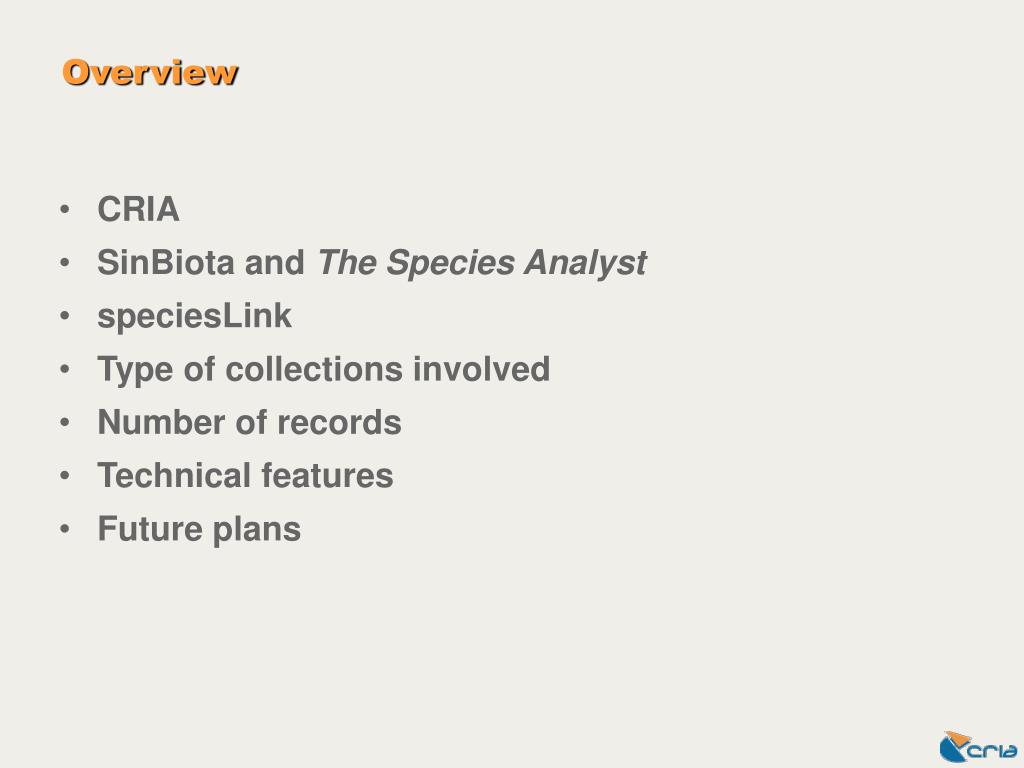
Task: Click bullet dot before 'Future plans'
Action: 64,529
